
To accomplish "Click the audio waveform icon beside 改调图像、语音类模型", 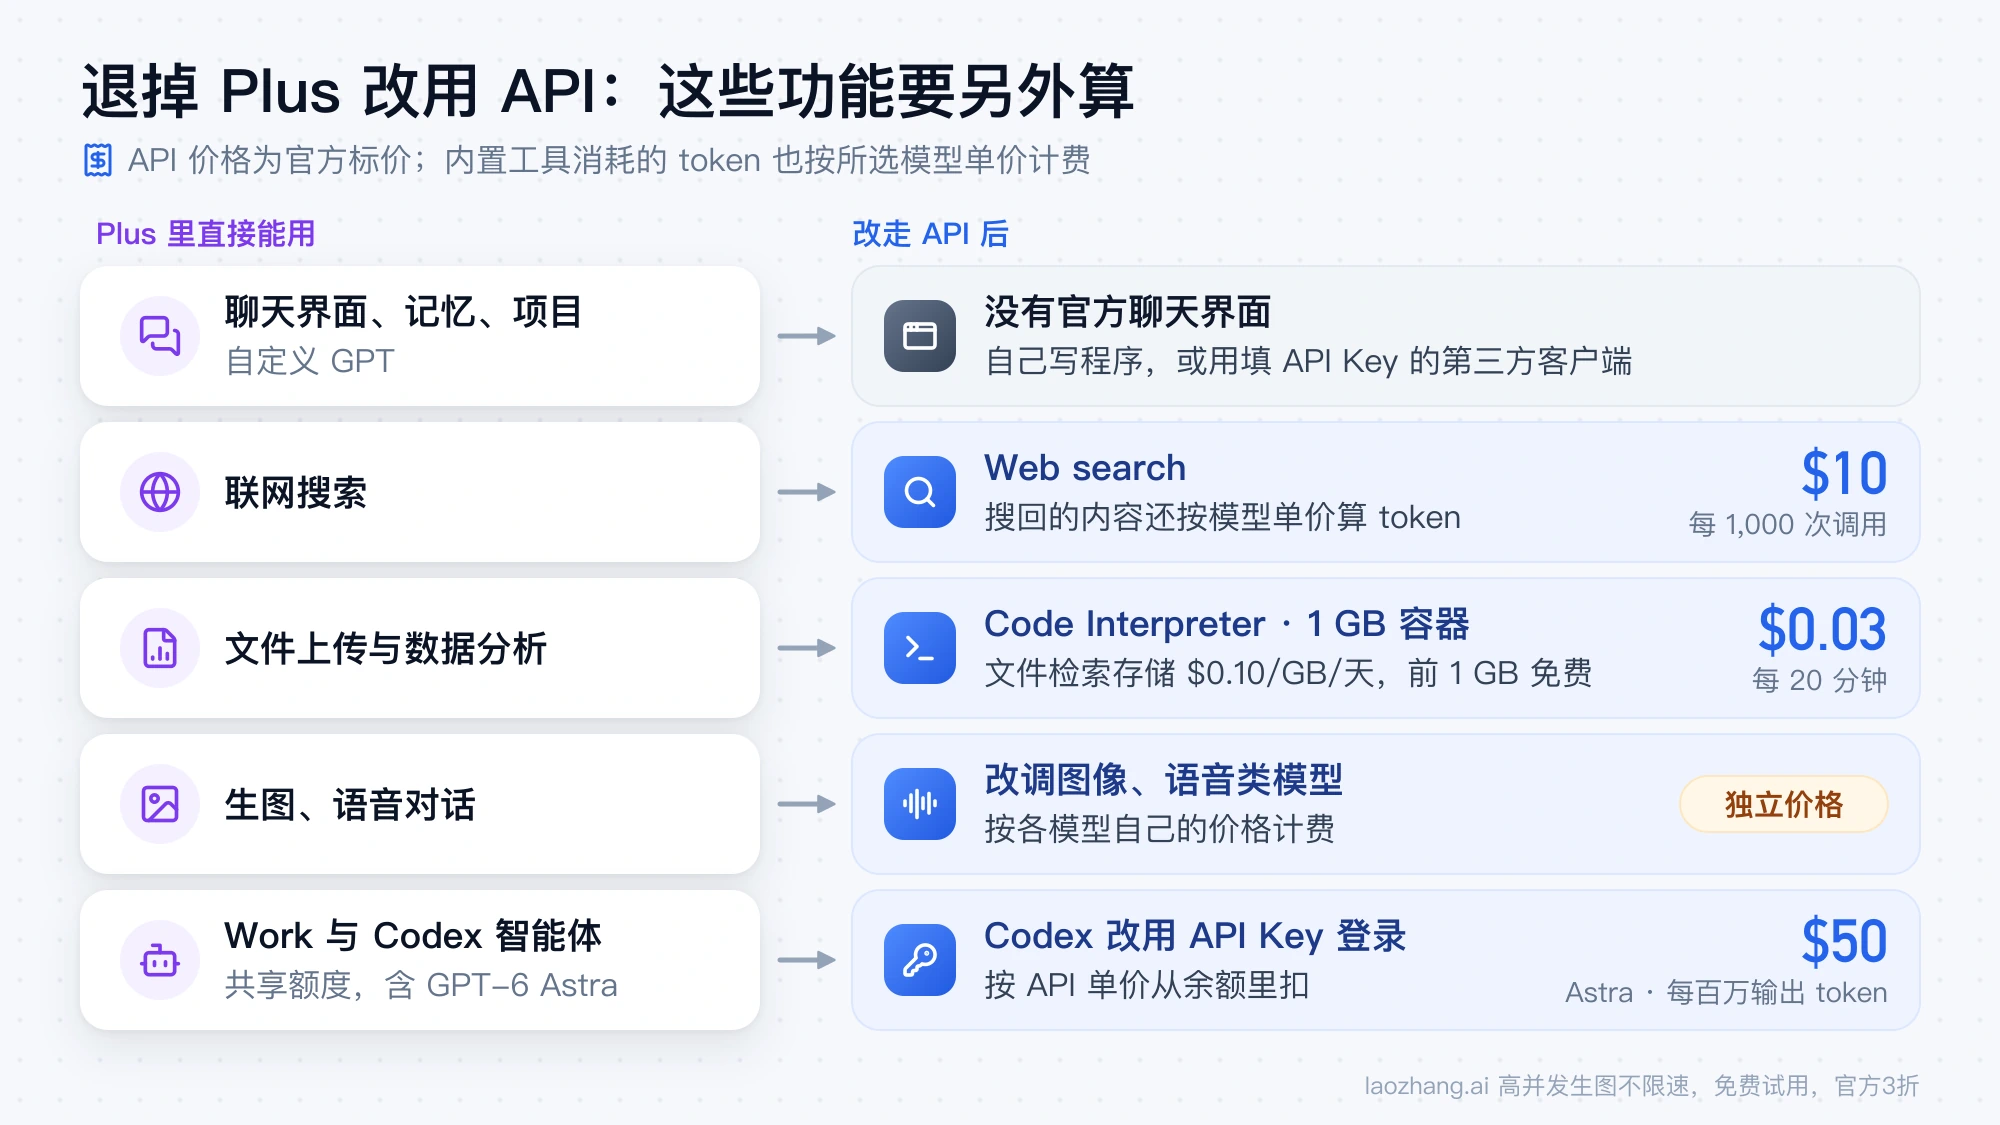I will click(920, 804).
